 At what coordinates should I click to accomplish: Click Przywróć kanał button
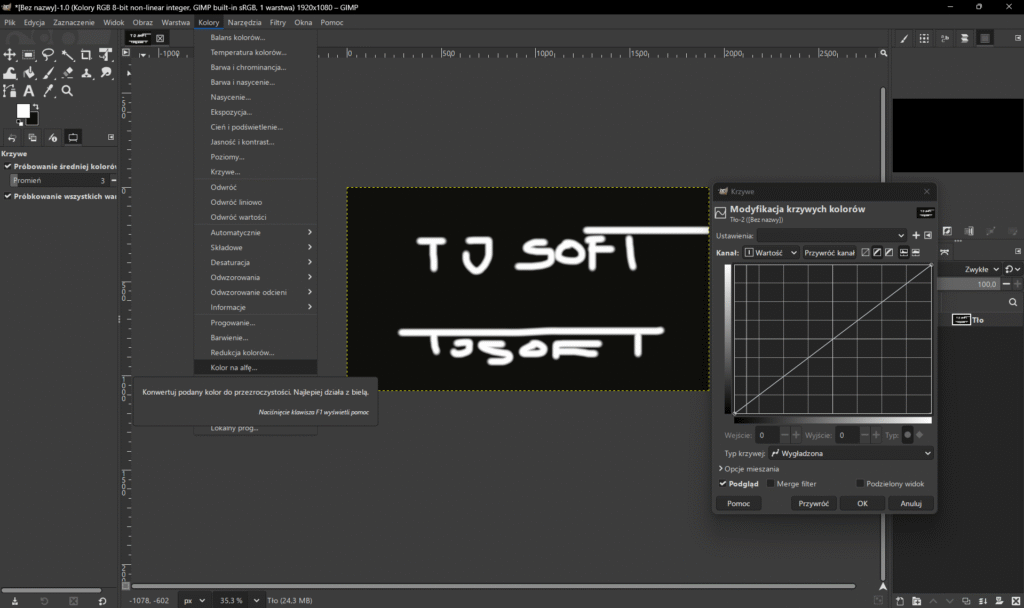(x=829, y=253)
